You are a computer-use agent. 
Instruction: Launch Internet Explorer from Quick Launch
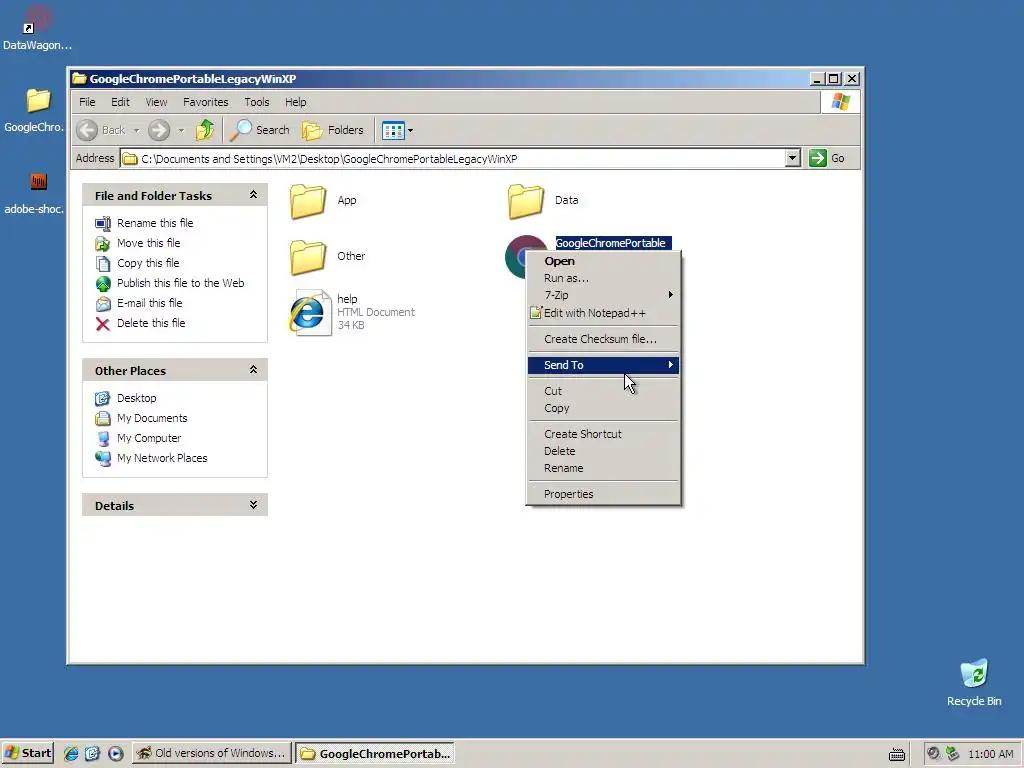(71, 753)
